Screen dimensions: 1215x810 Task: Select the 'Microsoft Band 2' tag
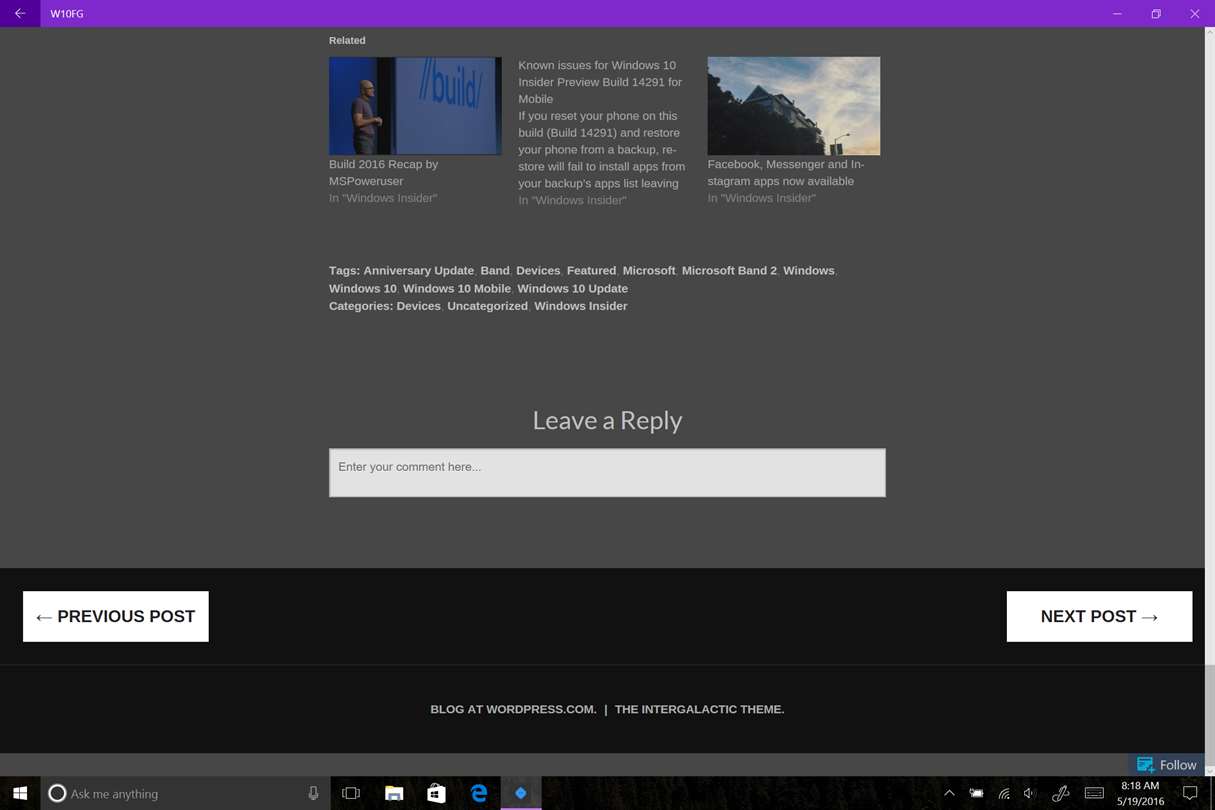(x=729, y=271)
